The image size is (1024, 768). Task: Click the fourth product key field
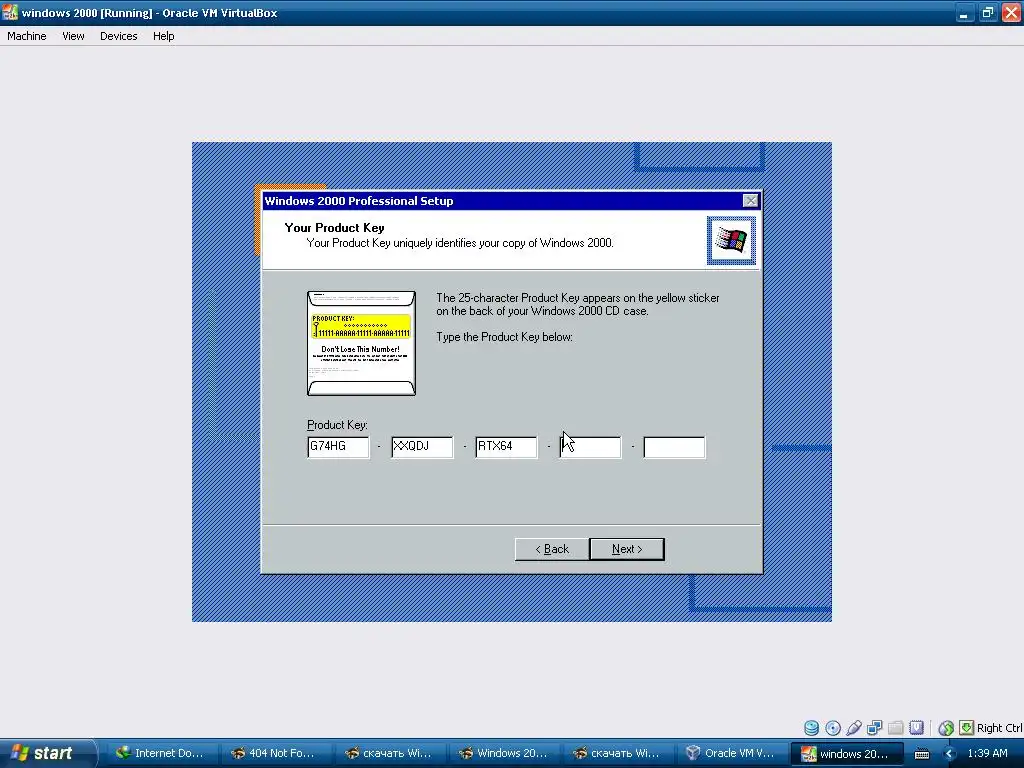[x=590, y=447]
